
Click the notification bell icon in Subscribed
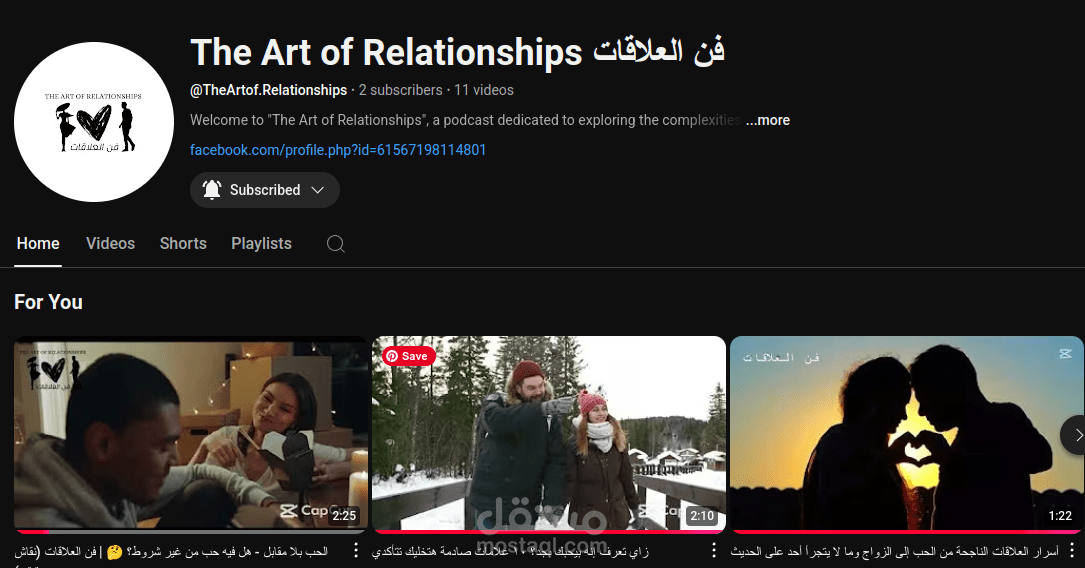tap(212, 190)
